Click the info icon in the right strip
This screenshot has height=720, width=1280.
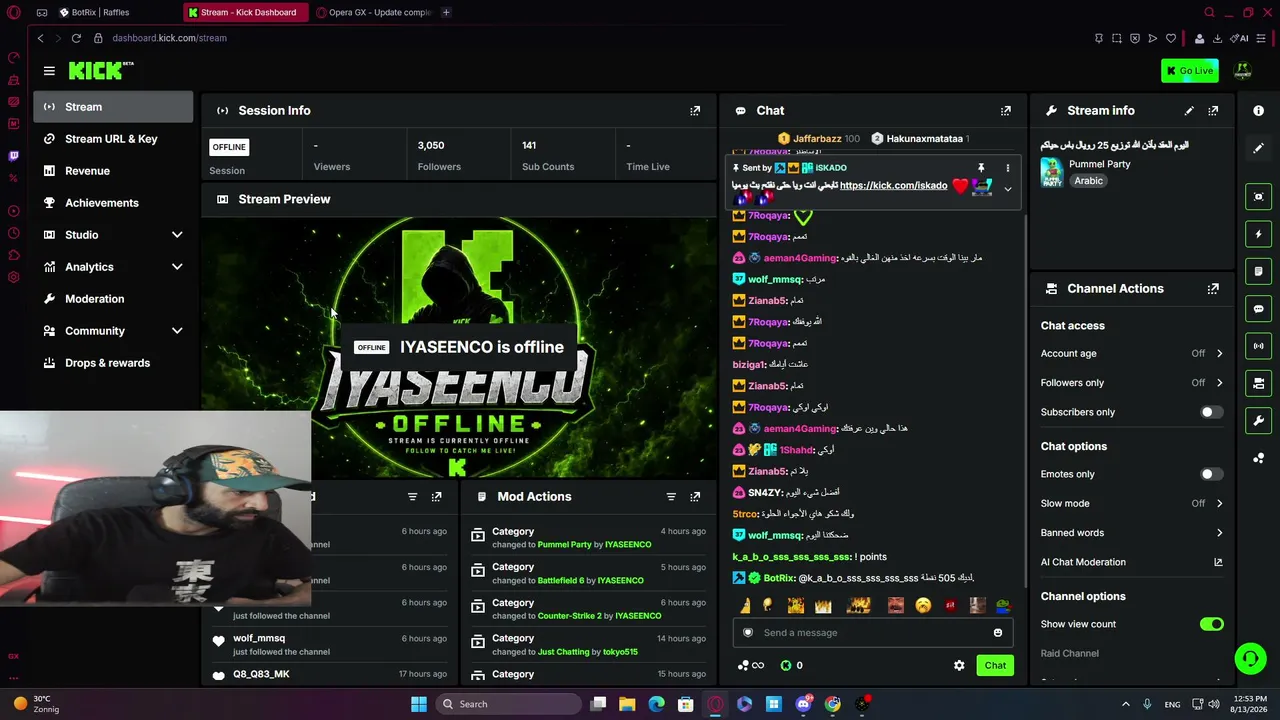point(1259,111)
